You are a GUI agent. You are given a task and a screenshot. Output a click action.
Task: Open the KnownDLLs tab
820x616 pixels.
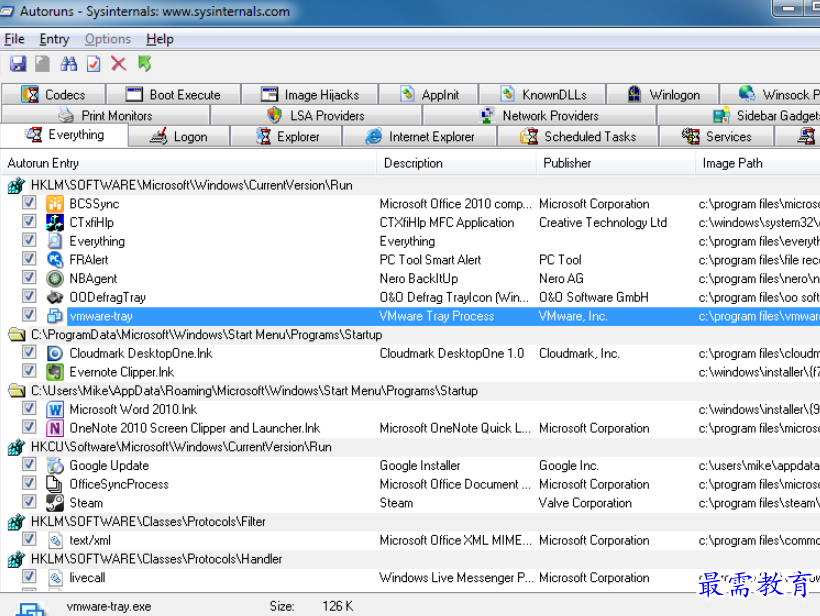click(x=542, y=95)
